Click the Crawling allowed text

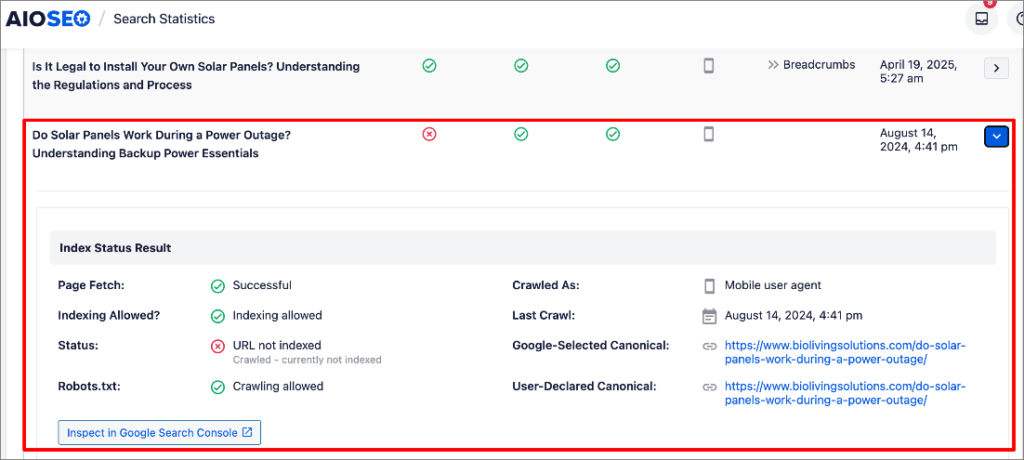click(x=278, y=386)
